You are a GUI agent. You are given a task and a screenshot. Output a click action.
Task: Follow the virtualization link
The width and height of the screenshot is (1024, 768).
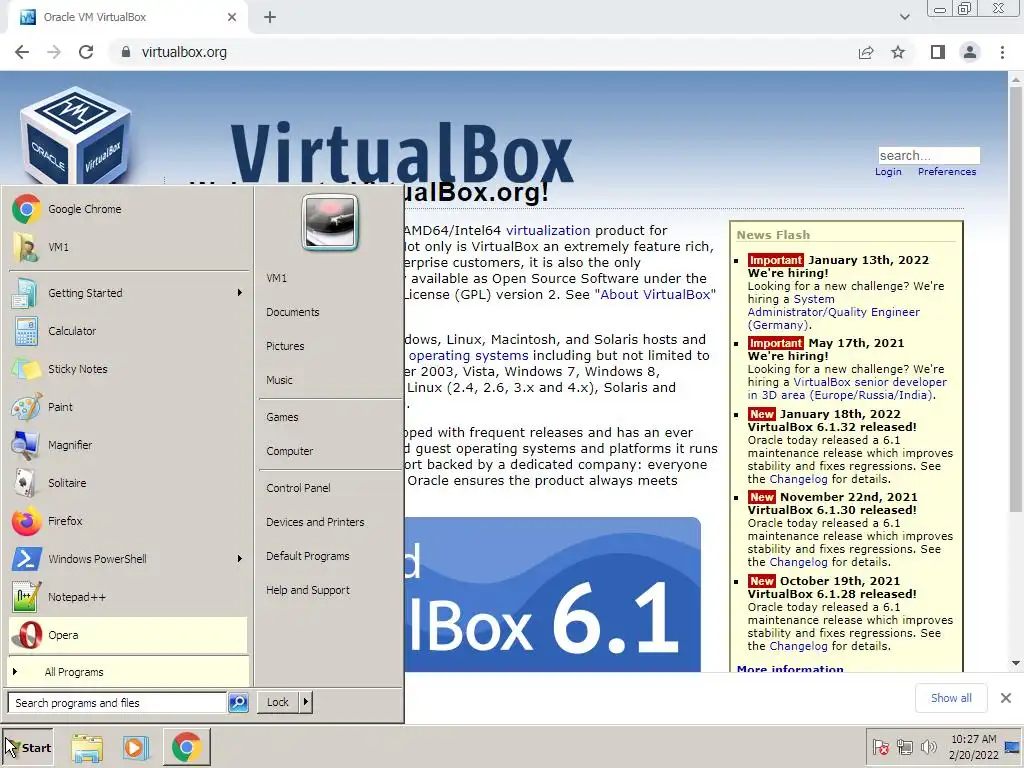click(x=548, y=231)
